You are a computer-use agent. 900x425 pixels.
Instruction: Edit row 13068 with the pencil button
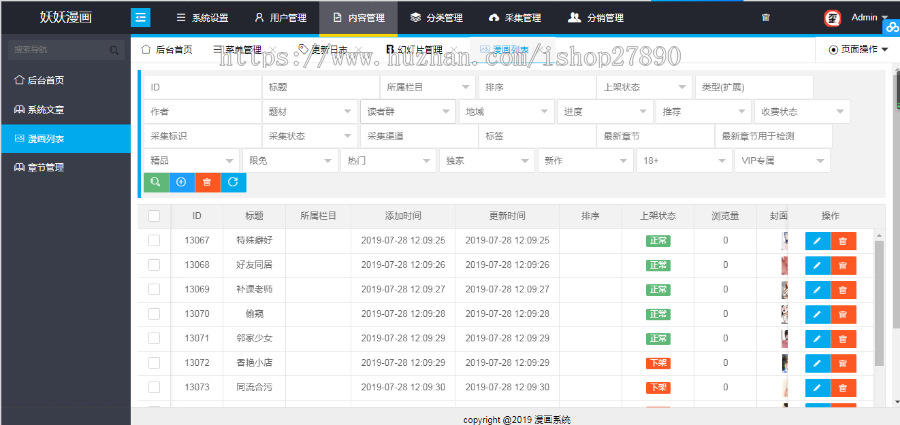pos(817,265)
